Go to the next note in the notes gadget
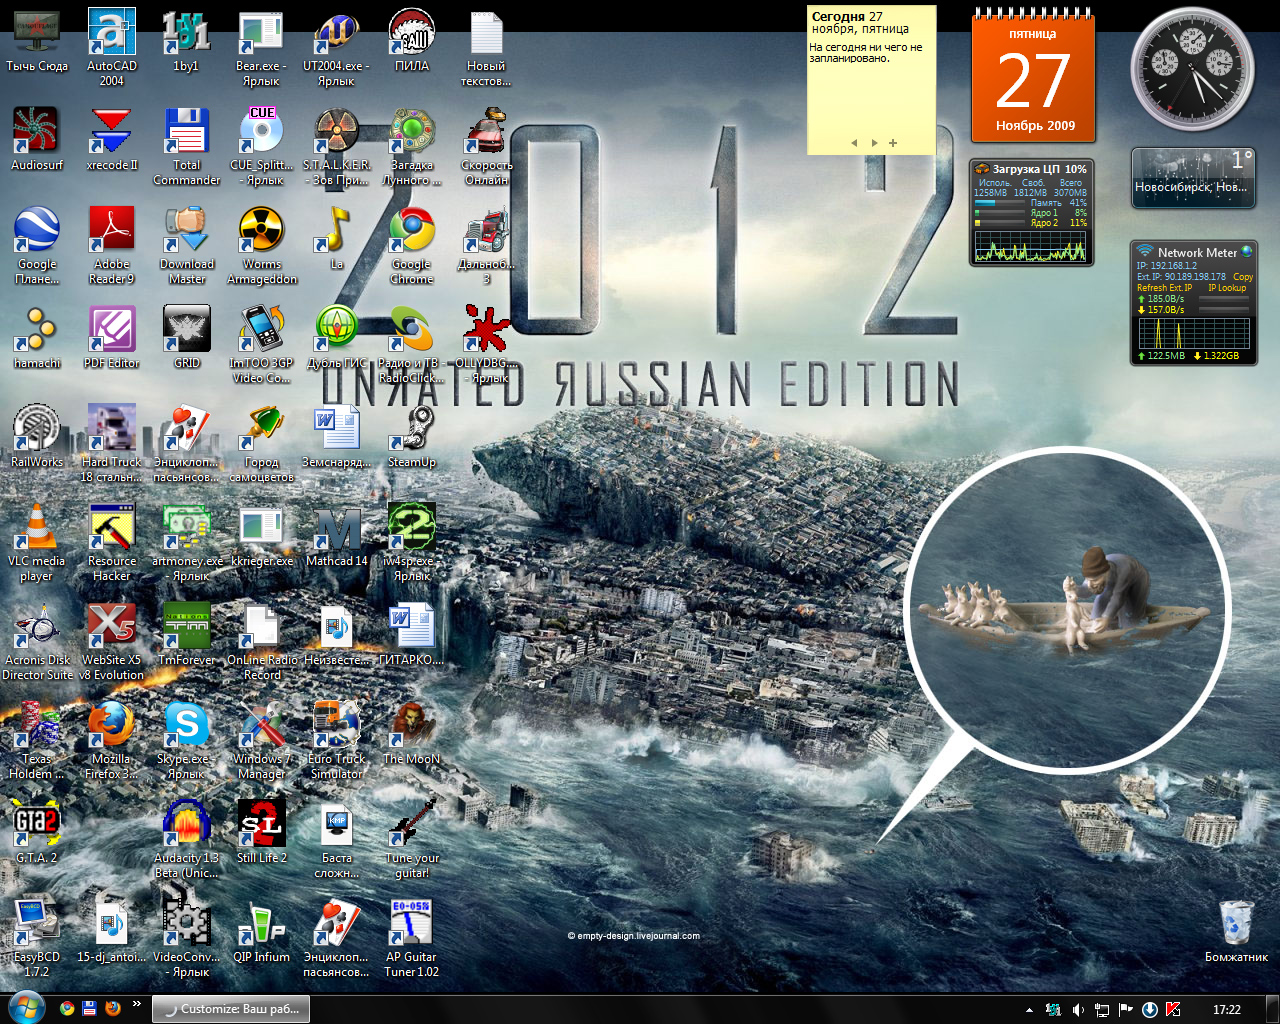Image resolution: width=1281 pixels, height=1026 pixels. 874,143
